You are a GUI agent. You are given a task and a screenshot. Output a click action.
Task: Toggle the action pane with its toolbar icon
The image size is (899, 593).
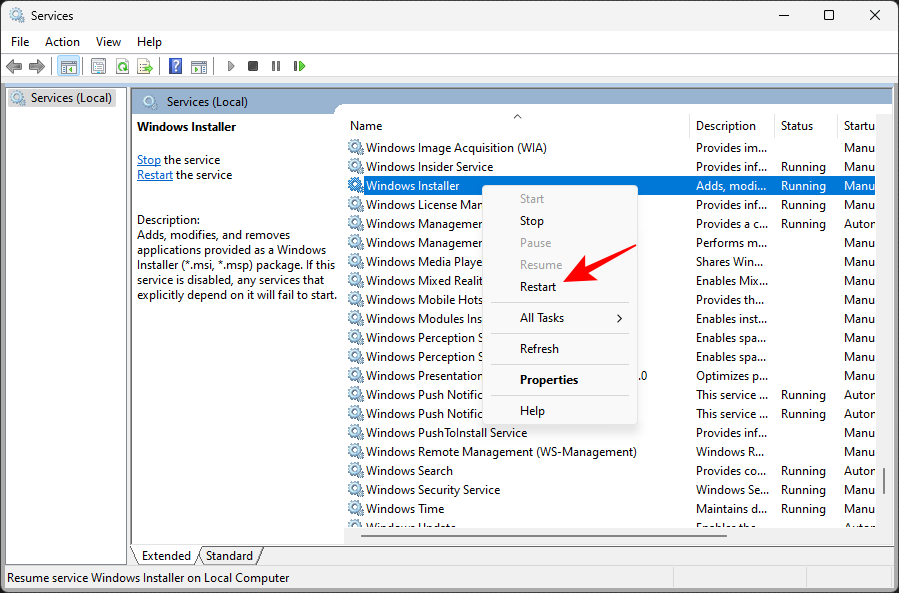click(199, 66)
